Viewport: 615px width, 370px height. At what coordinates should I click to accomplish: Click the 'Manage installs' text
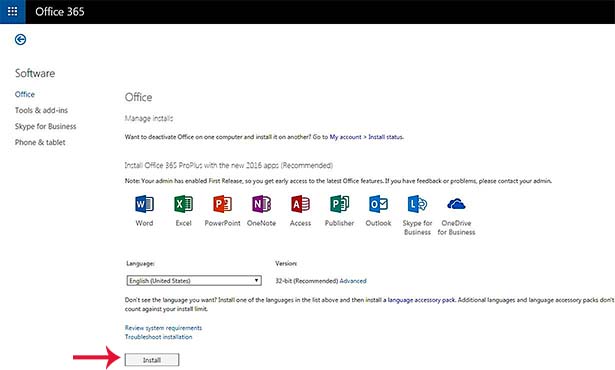click(x=149, y=118)
